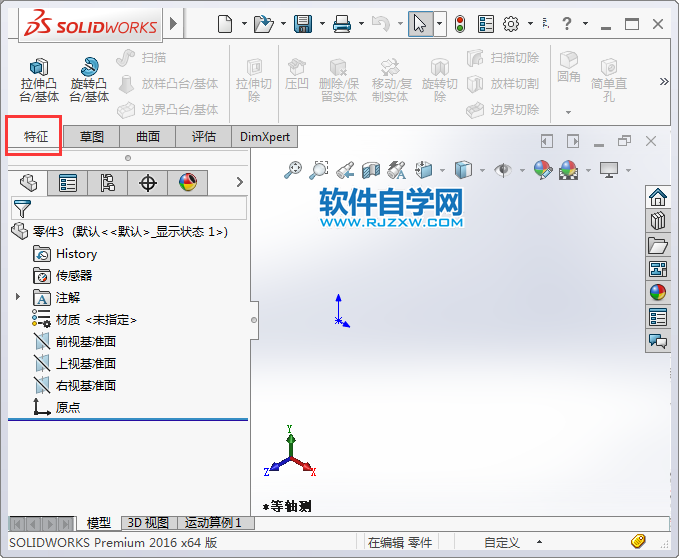Select the Revolved Boss/Base (旋转凸台/基体) tool
The width and height of the screenshot is (679, 558).
(89, 80)
